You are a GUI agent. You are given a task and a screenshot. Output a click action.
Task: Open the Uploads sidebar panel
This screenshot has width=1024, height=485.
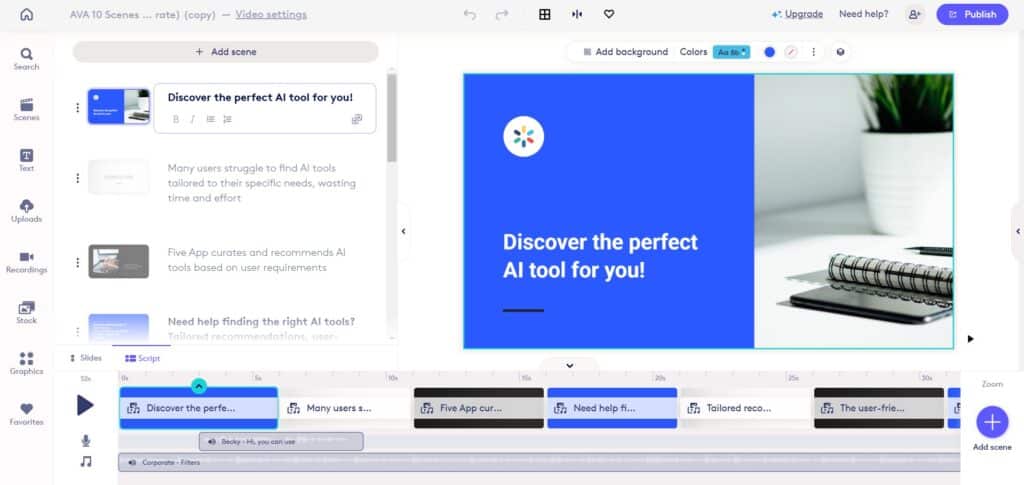point(26,211)
